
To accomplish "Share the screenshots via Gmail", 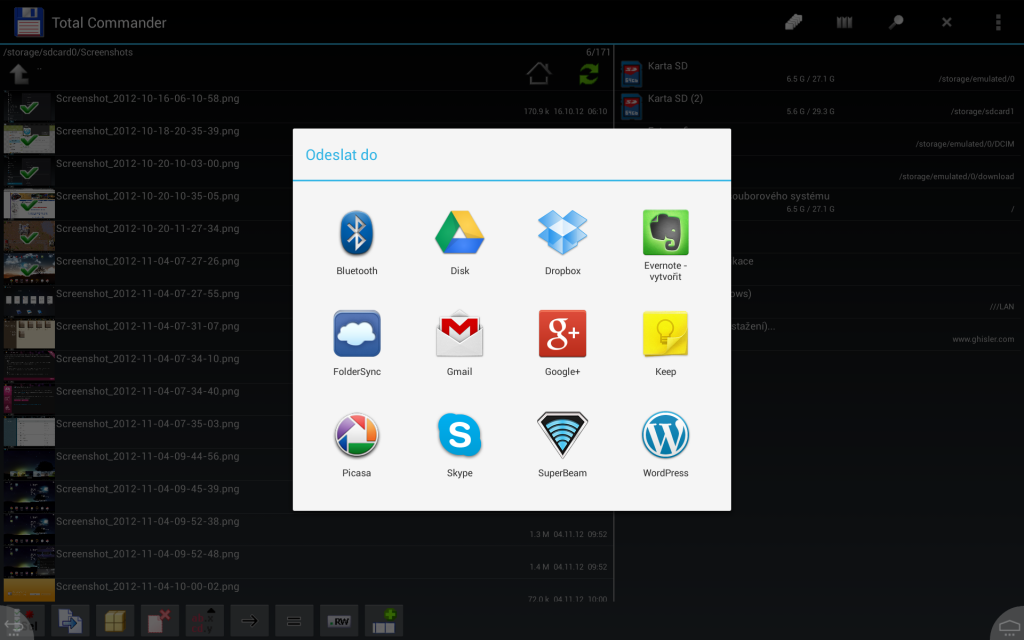I will point(460,344).
